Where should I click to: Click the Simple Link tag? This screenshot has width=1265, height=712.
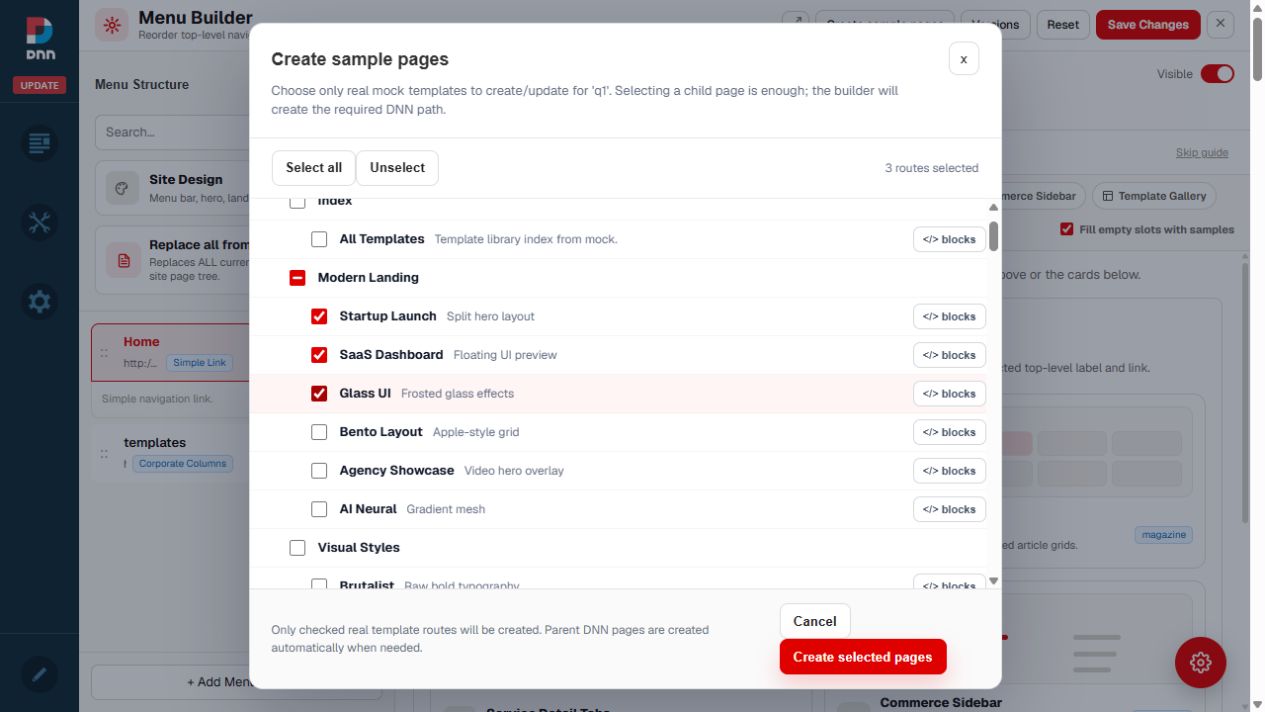(x=200, y=363)
